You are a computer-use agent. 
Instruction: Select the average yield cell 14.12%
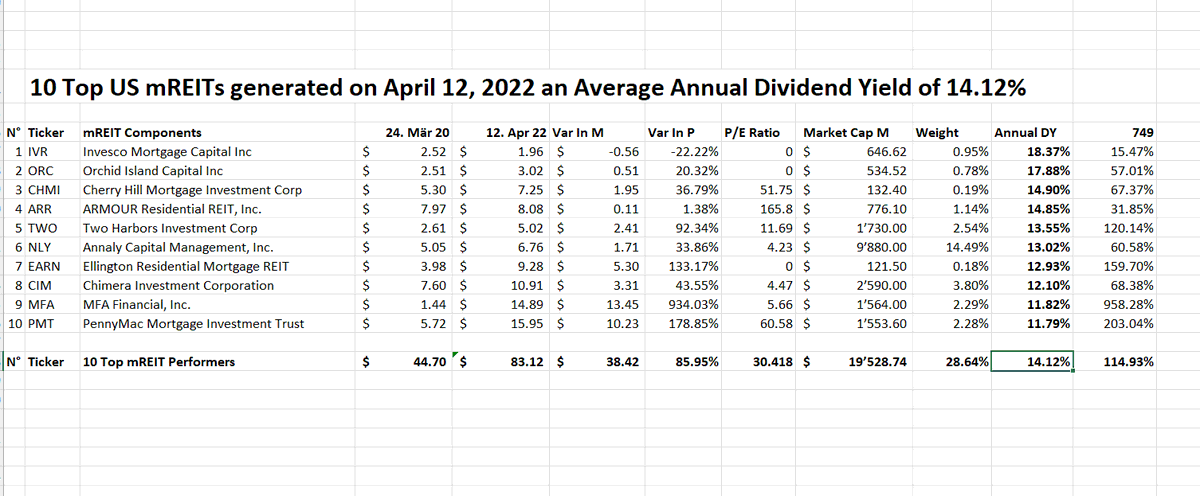pyautogui.click(x=1032, y=362)
